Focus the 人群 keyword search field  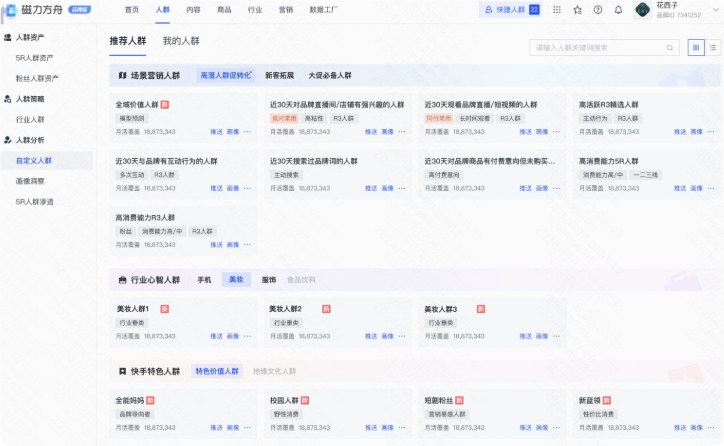pyautogui.click(x=604, y=48)
